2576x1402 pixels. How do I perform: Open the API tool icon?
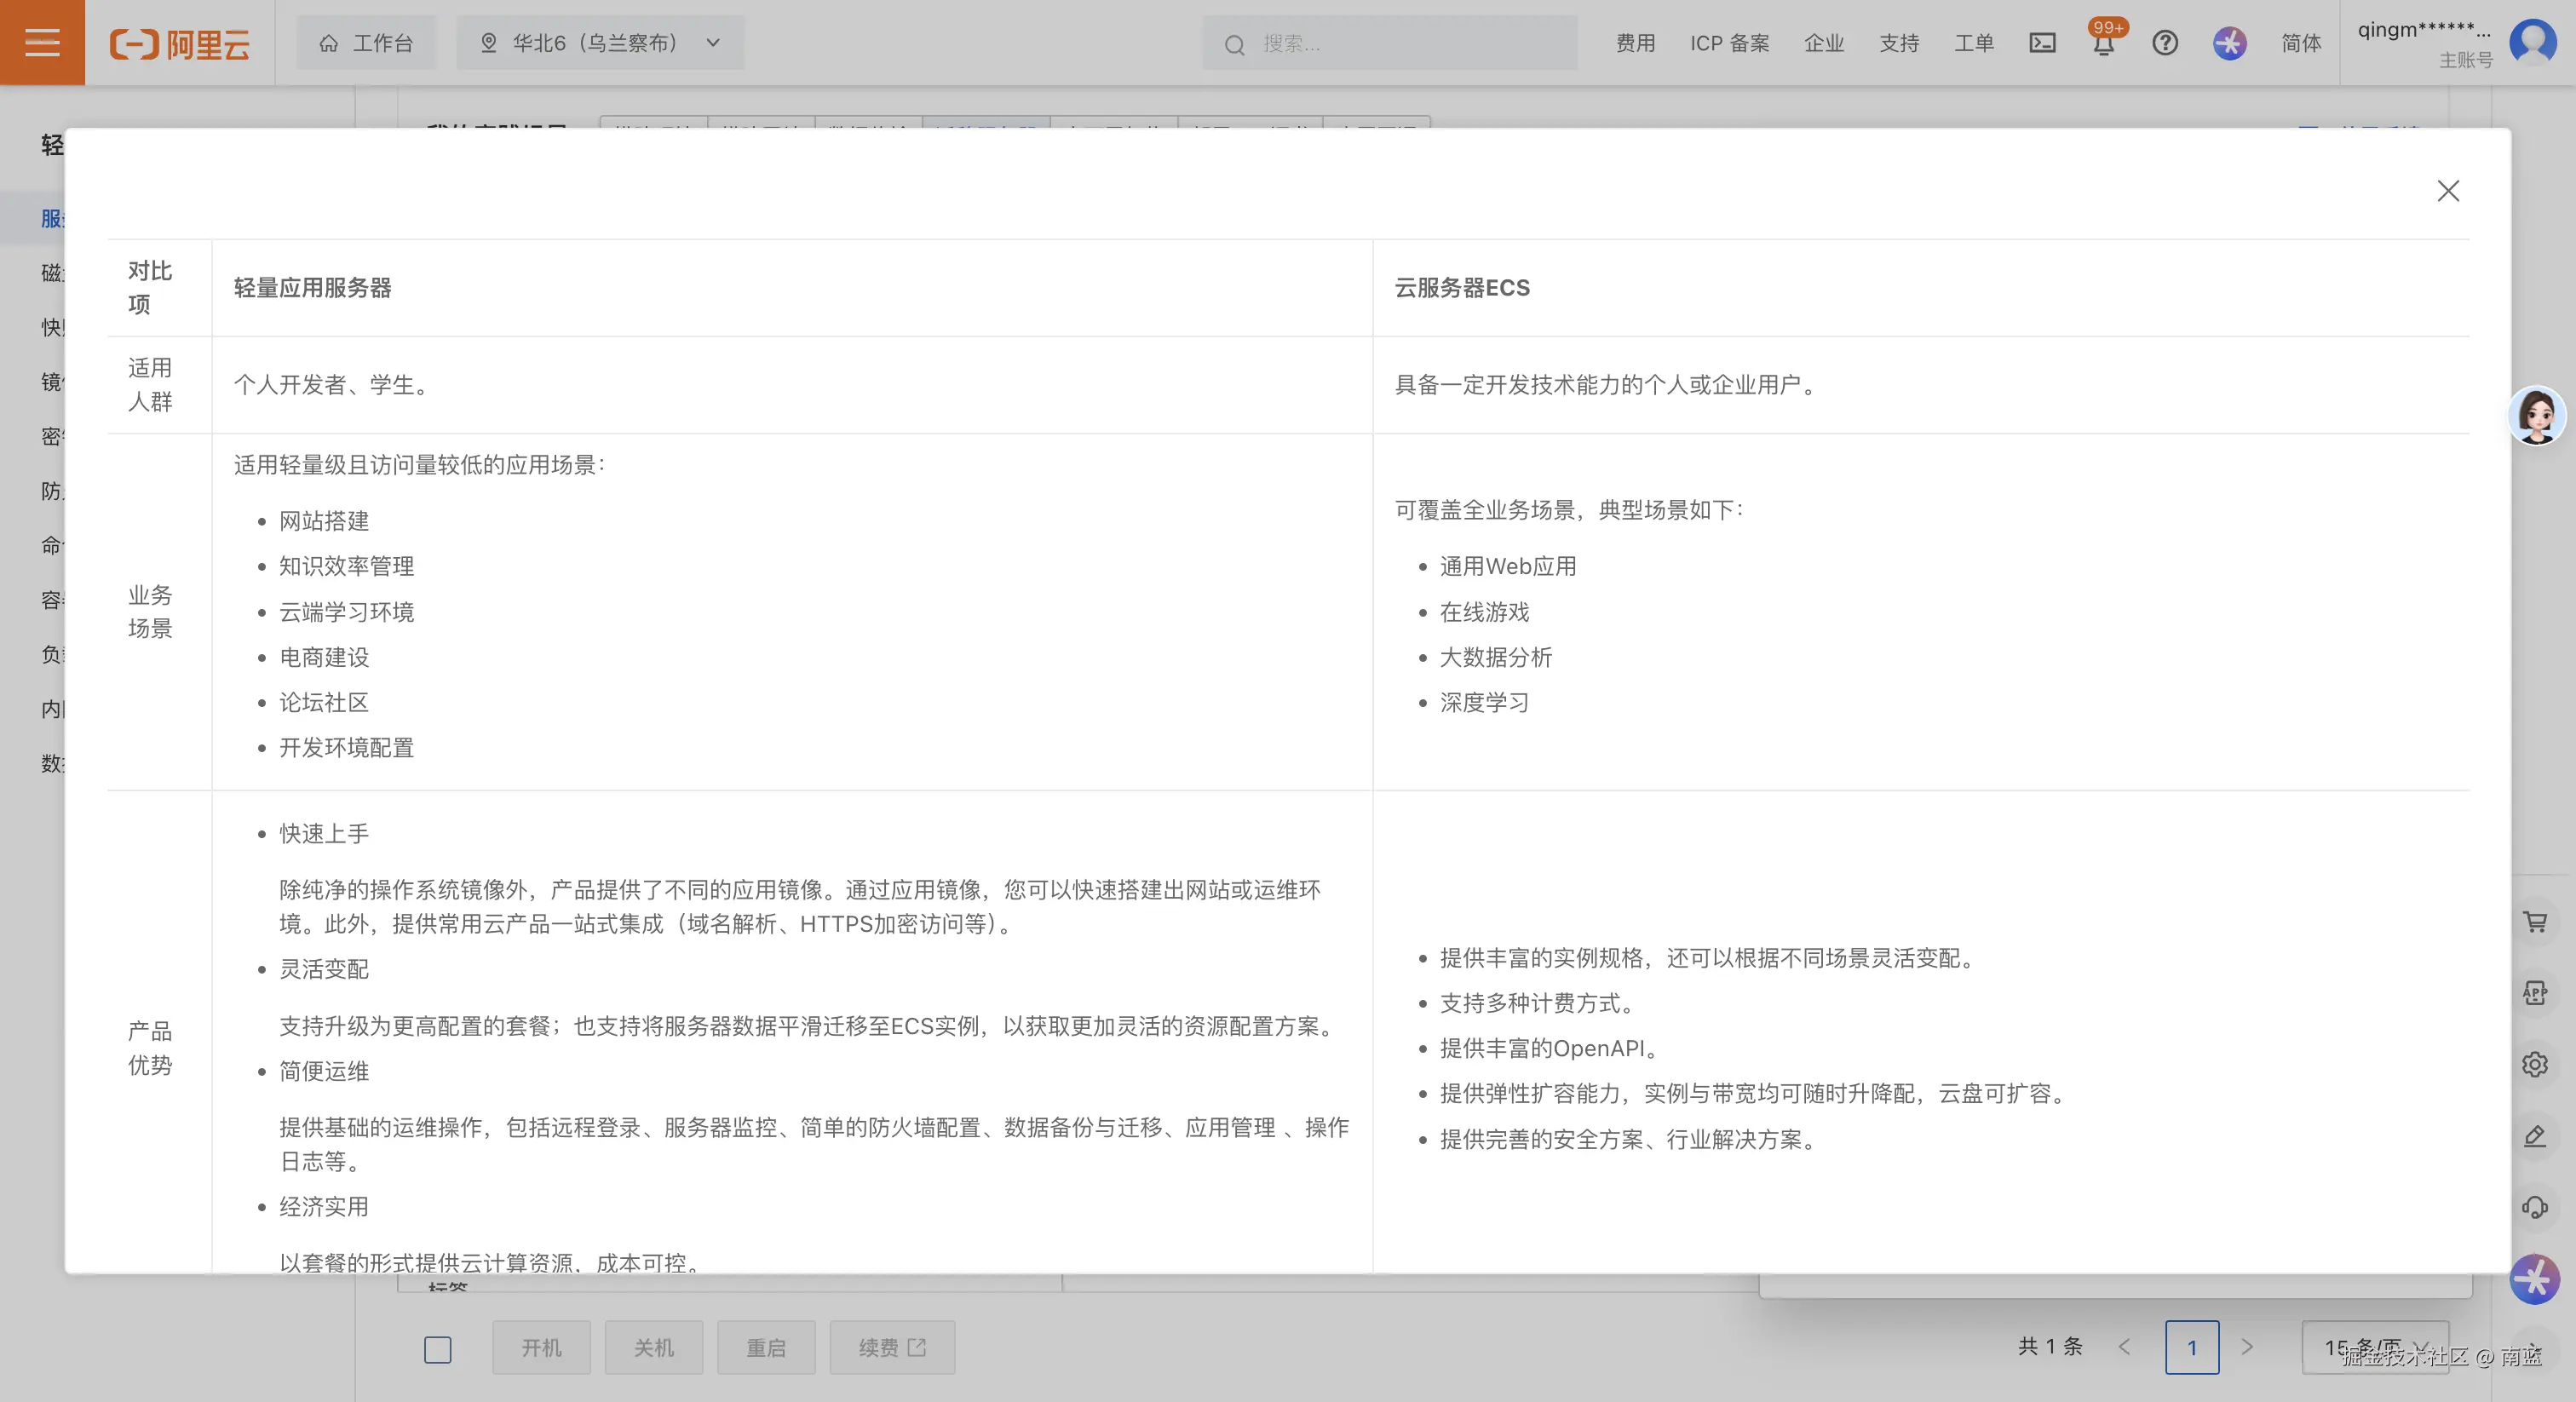[2535, 993]
